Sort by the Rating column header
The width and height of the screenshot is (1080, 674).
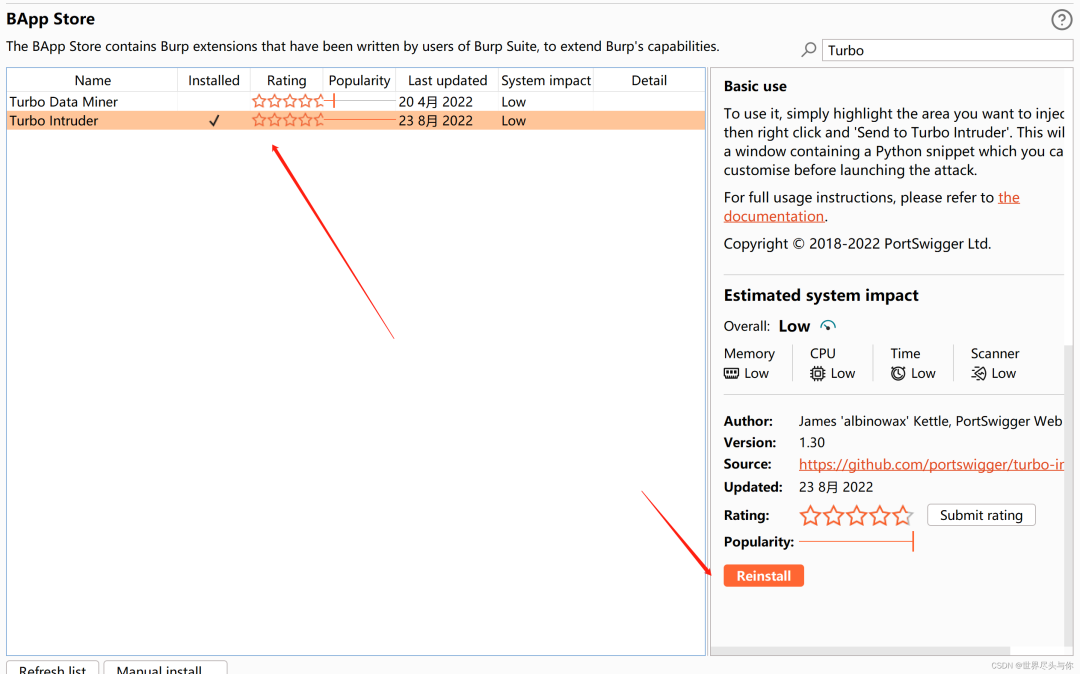pos(287,81)
